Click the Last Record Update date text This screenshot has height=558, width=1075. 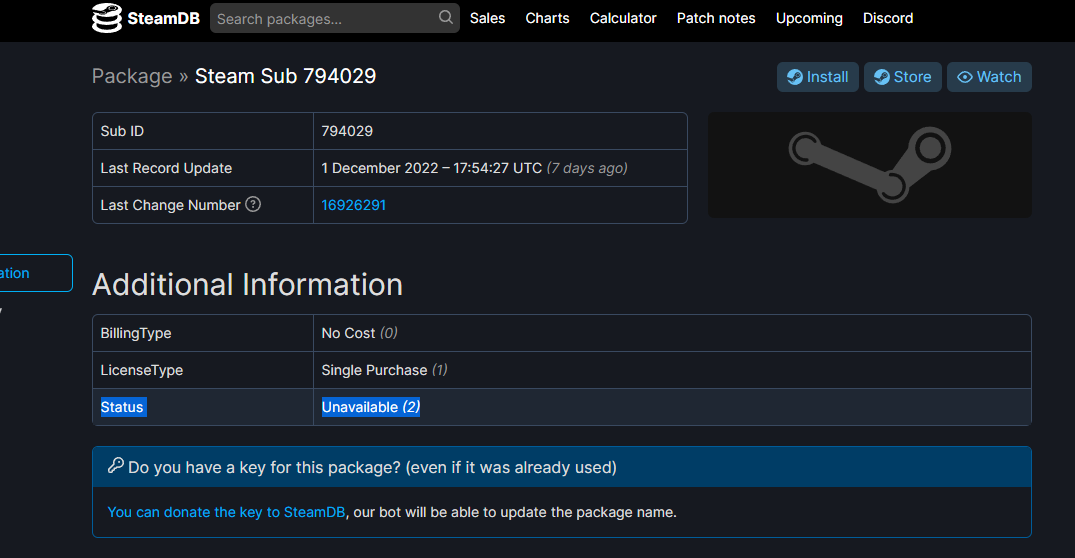pos(432,168)
